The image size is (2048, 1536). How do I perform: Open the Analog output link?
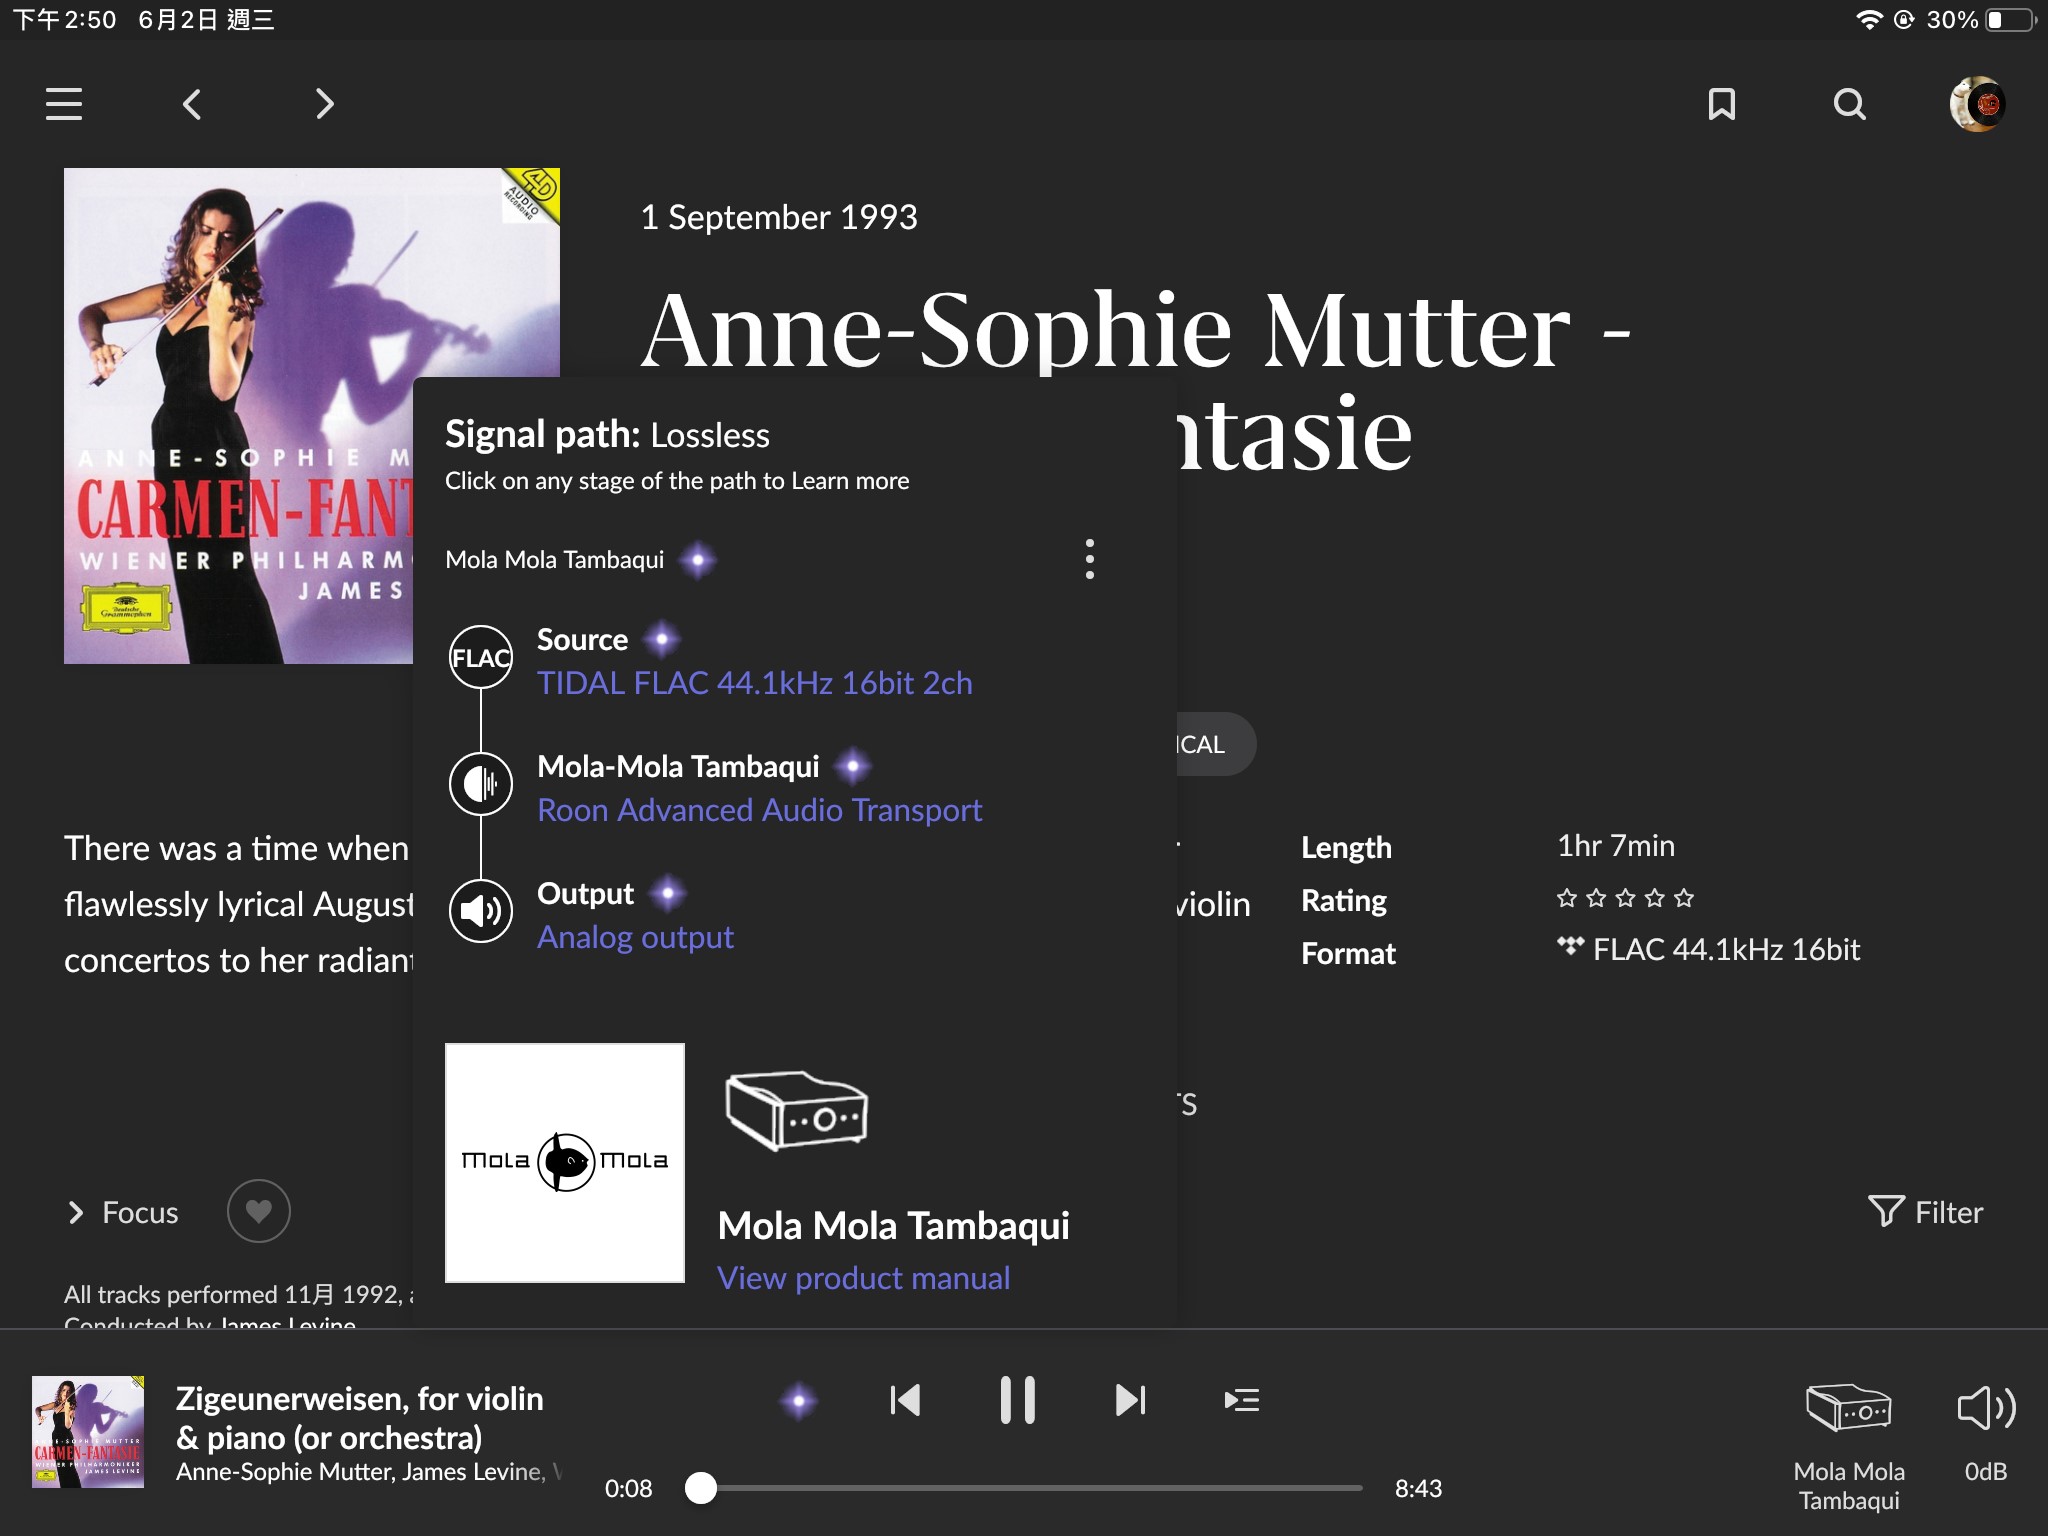click(x=636, y=937)
